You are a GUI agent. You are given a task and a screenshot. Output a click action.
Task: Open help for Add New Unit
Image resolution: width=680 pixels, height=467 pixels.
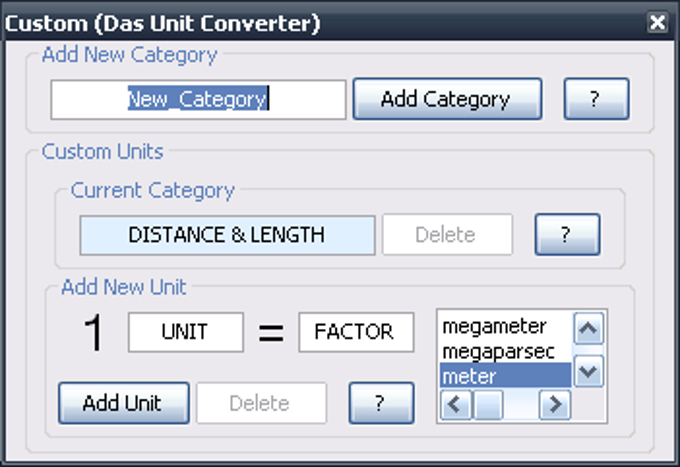381,403
